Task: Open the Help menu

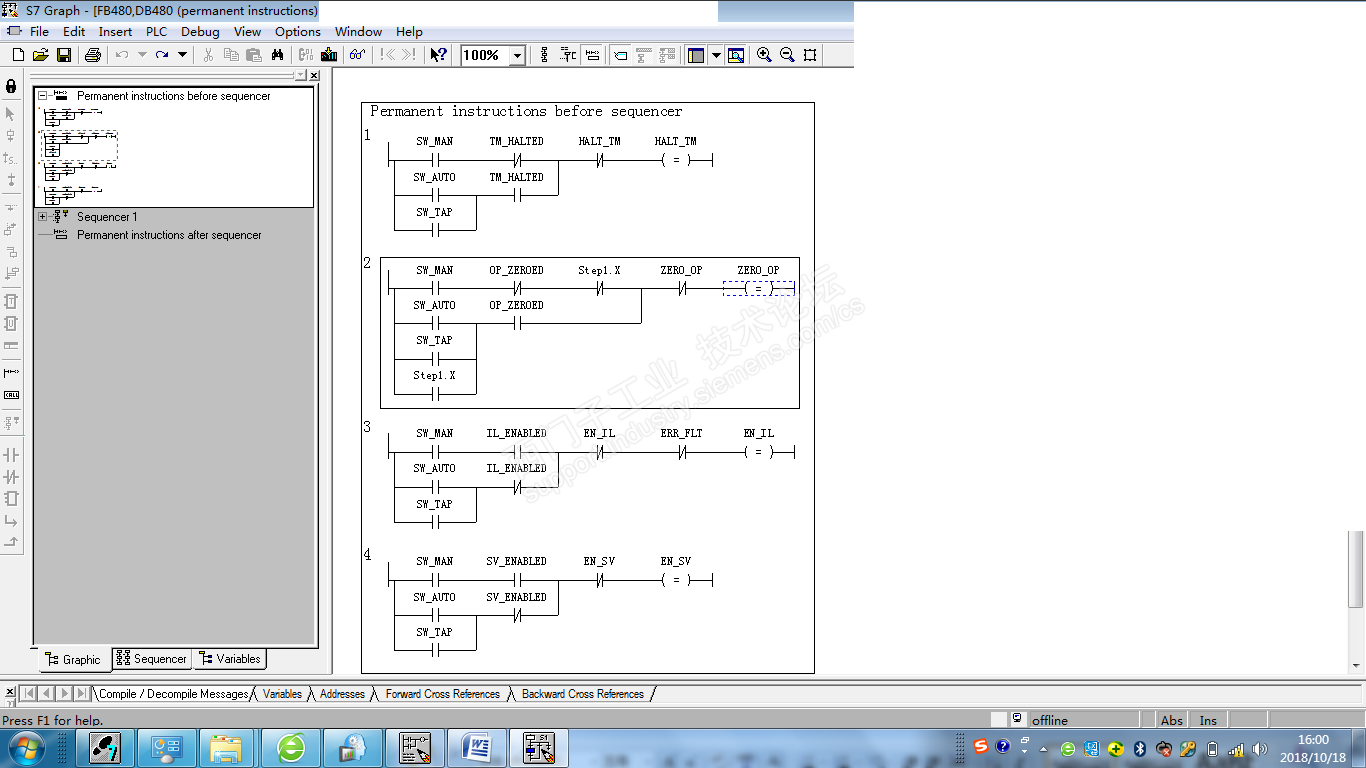Action: [x=409, y=31]
